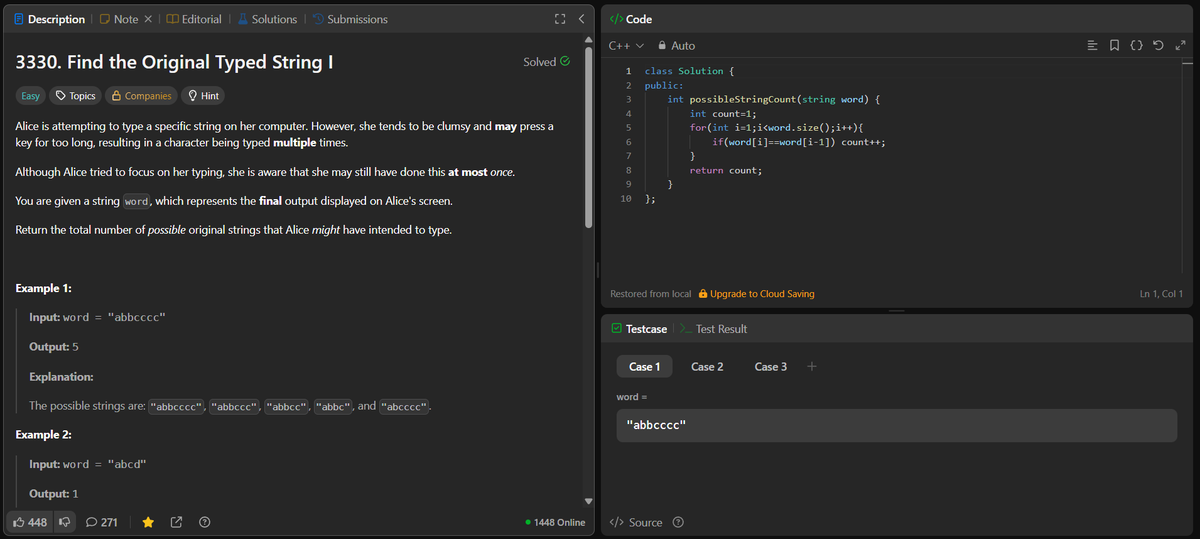Click the Auto indentation label
1200x539 pixels.
(x=683, y=46)
